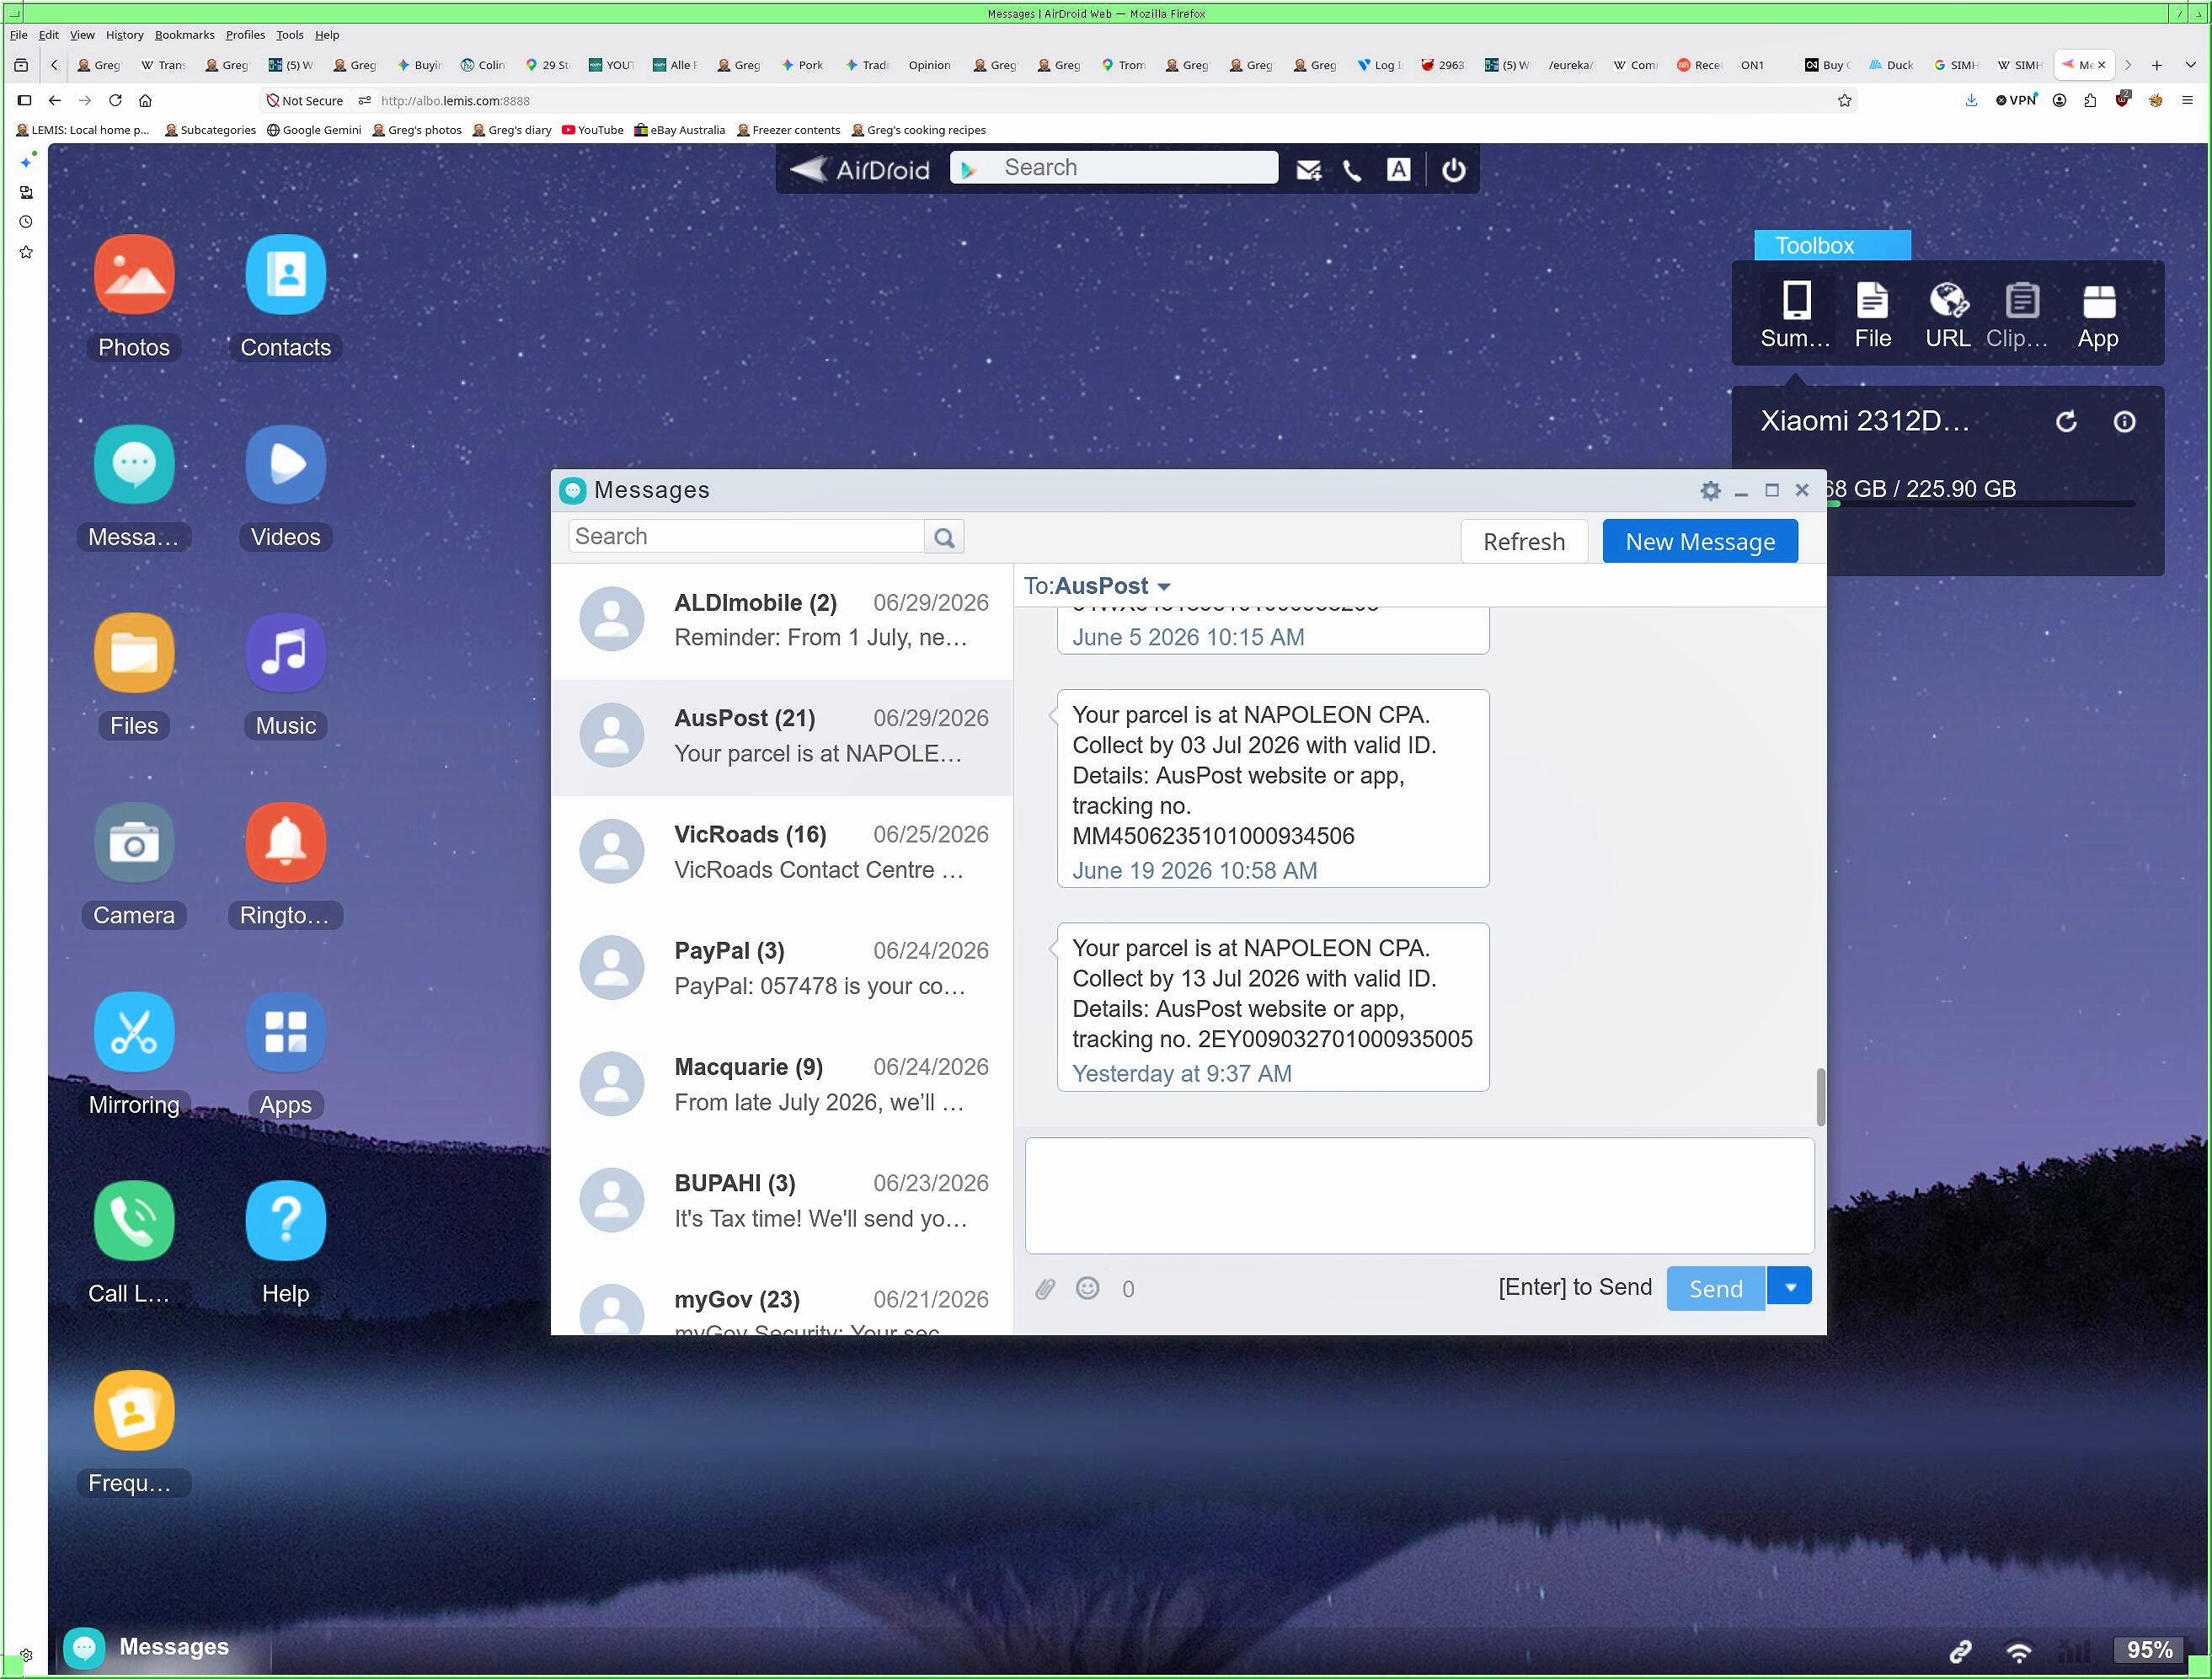Click the phone call icon in AirDroid bar

(x=1352, y=169)
